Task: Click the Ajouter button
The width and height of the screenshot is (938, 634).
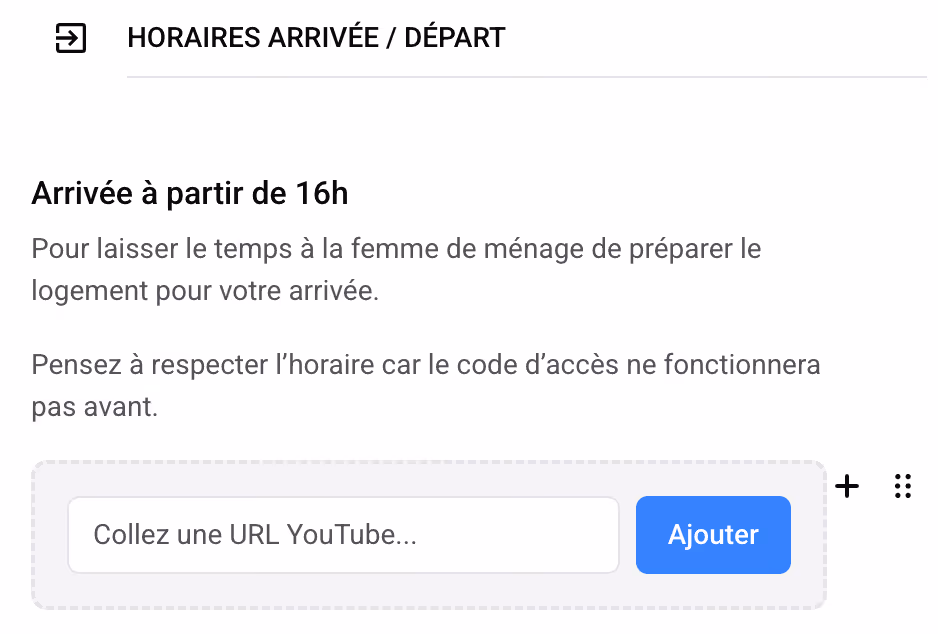Action: coord(713,535)
